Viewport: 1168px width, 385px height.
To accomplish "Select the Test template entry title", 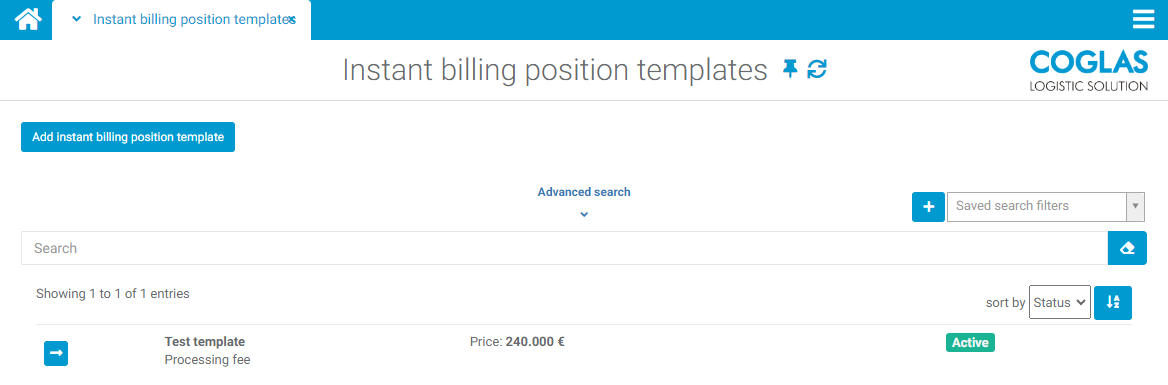I will (205, 342).
